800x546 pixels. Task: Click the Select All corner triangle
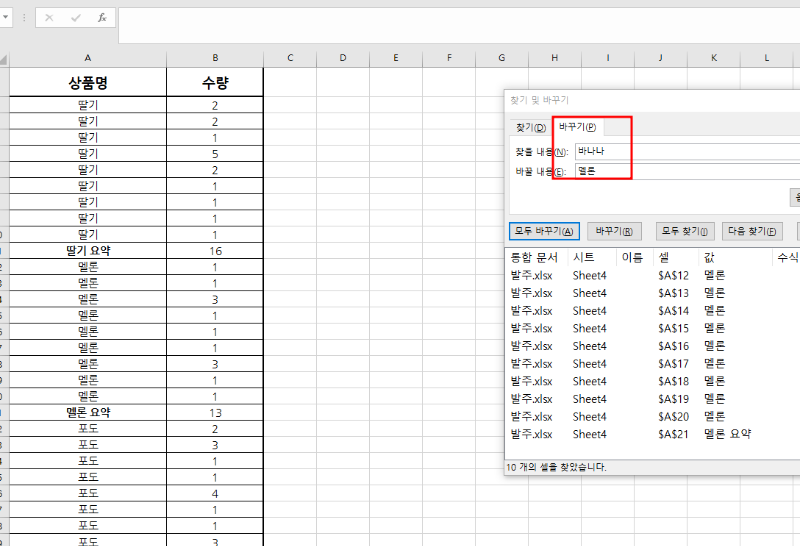pos(4,60)
